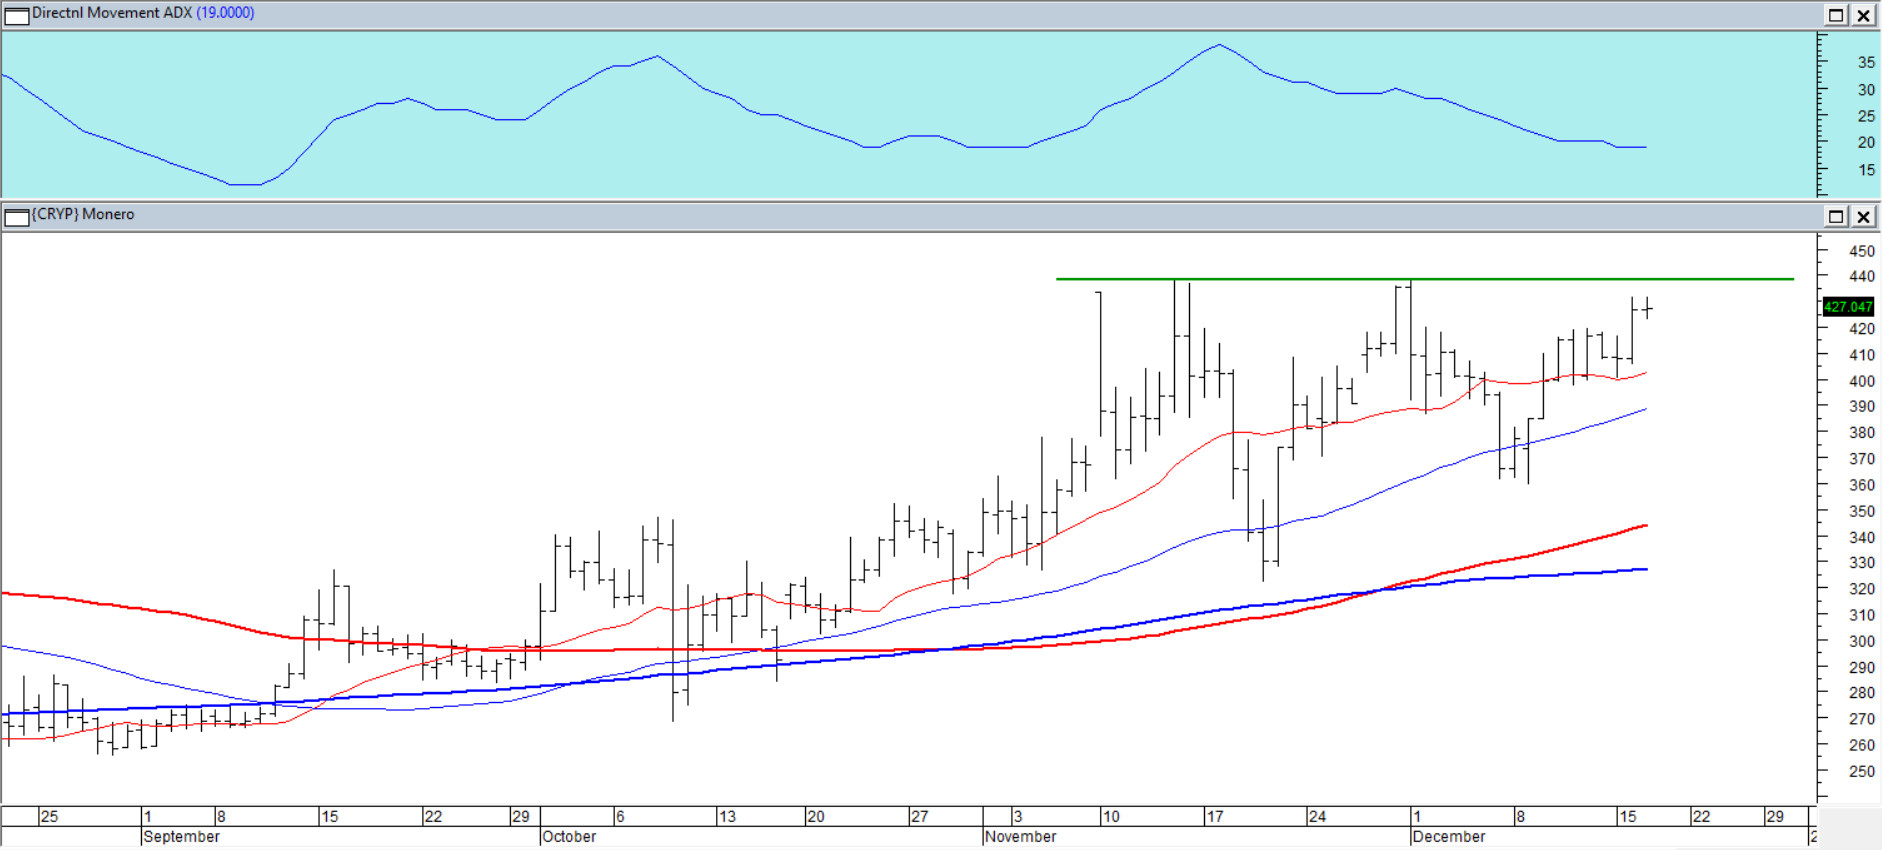
Task: Click the November label on date axis
Action: (x=1021, y=836)
